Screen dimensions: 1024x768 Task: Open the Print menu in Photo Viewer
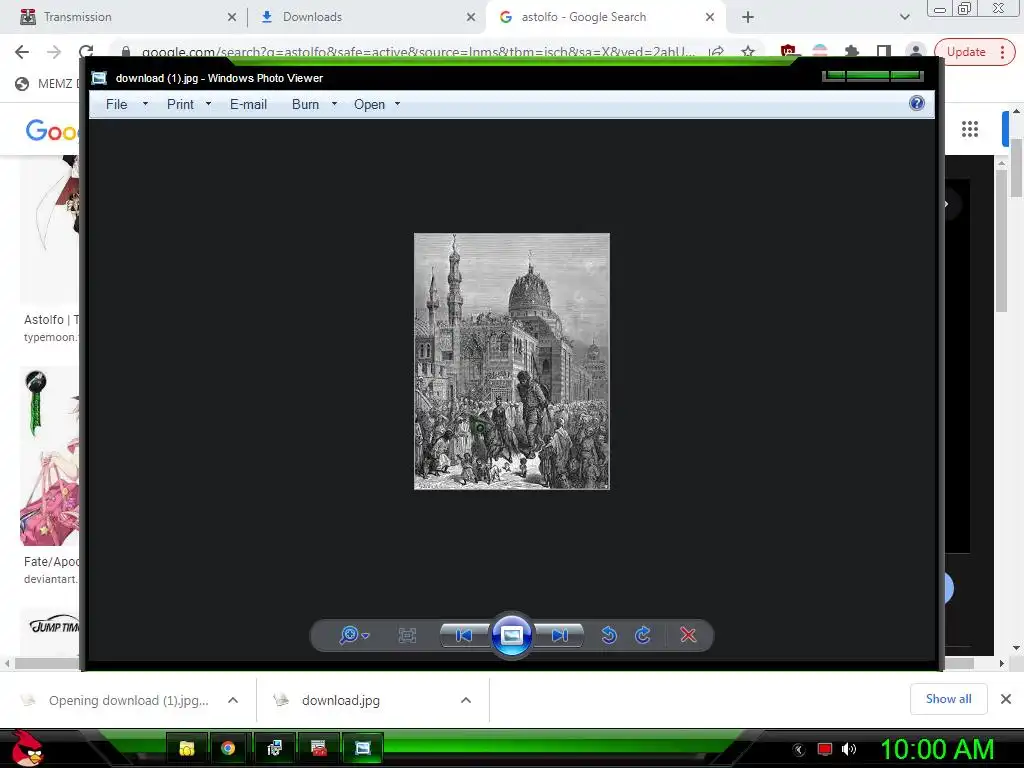click(180, 104)
